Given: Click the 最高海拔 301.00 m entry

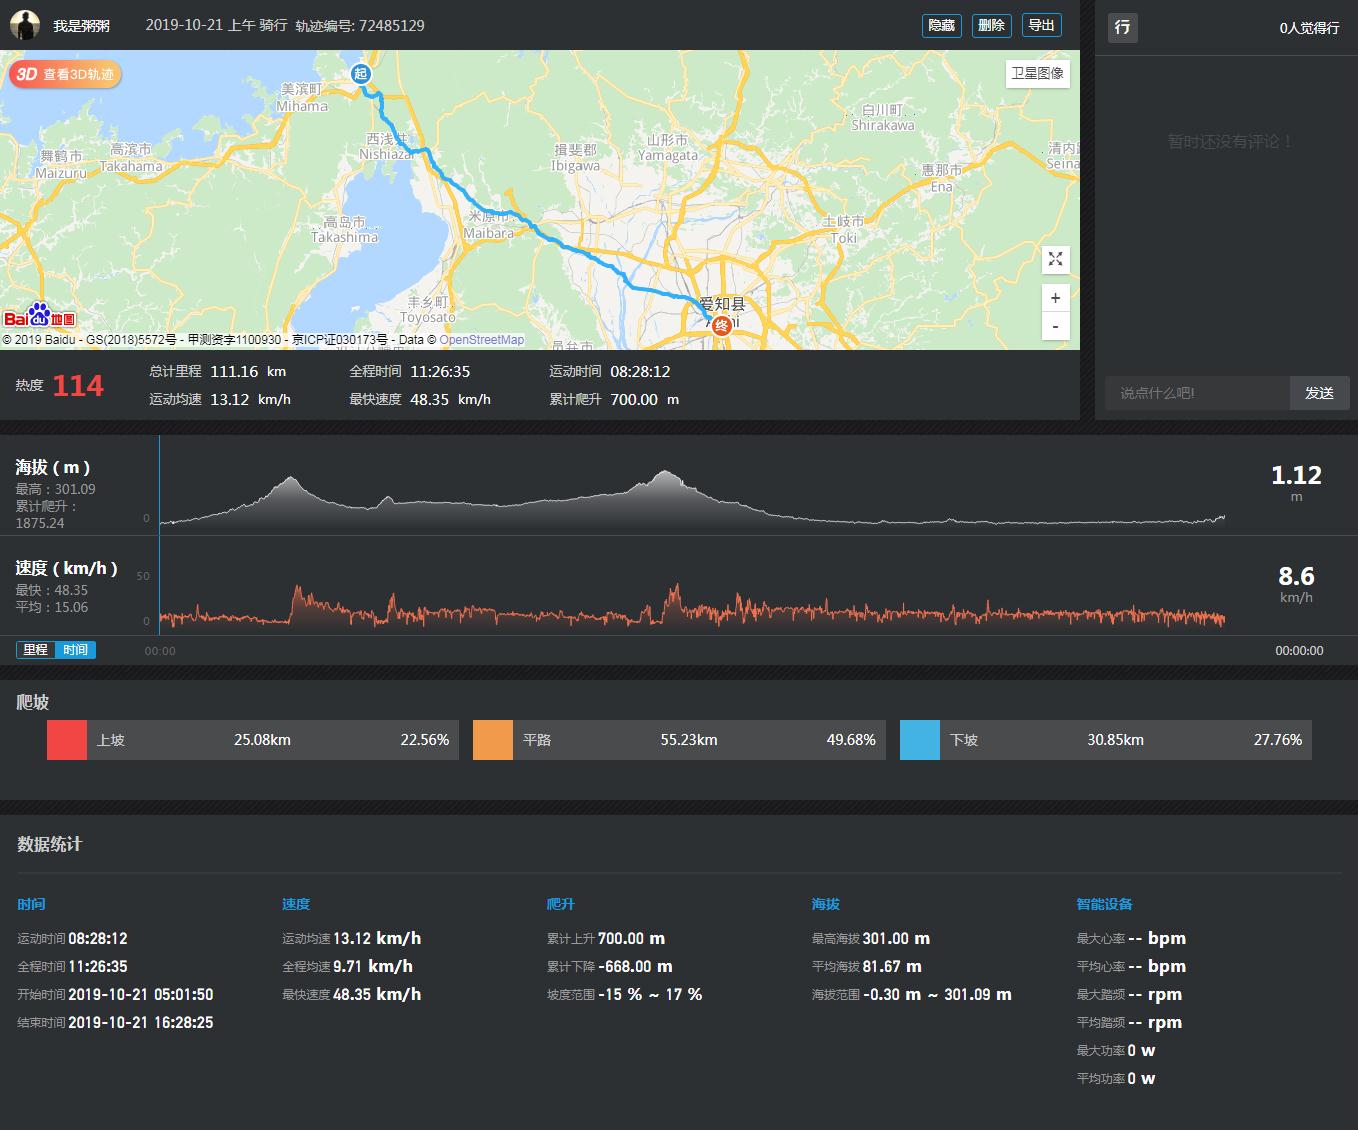Looking at the screenshot, I should pos(871,938).
